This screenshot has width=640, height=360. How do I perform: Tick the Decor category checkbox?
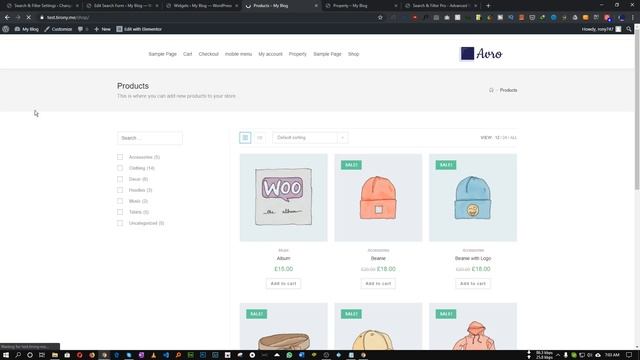click(x=120, y=179)
